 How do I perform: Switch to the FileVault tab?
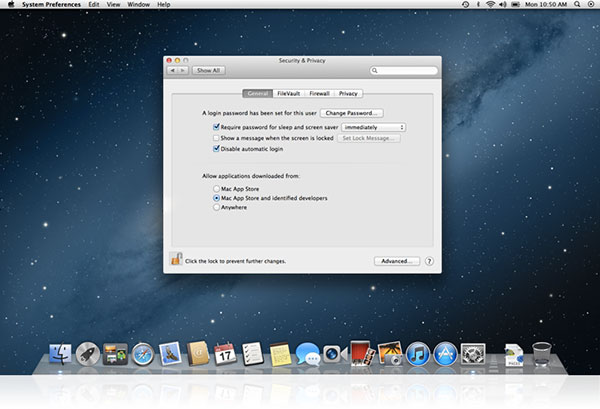289,93
